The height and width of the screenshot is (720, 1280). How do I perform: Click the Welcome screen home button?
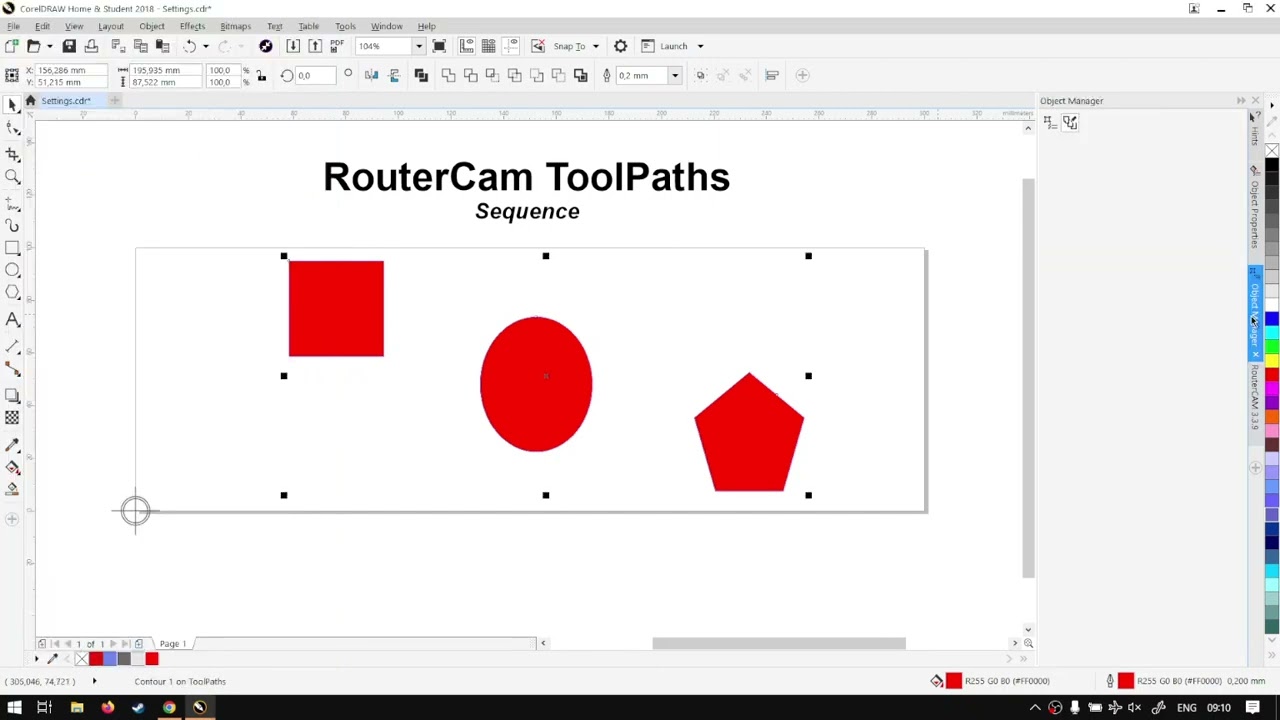point(30,100)
